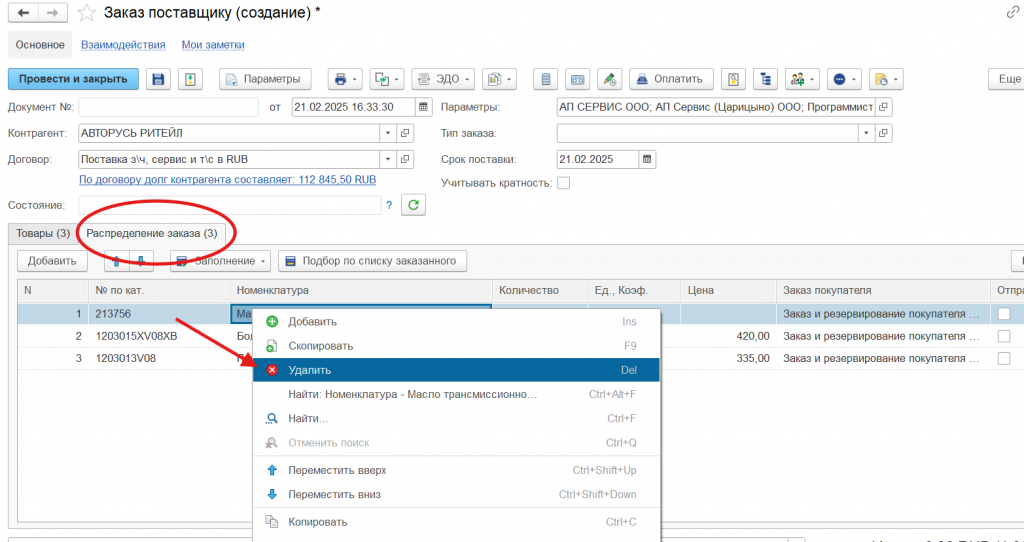Click the back navigation arrow

click(x=23, y=12)
